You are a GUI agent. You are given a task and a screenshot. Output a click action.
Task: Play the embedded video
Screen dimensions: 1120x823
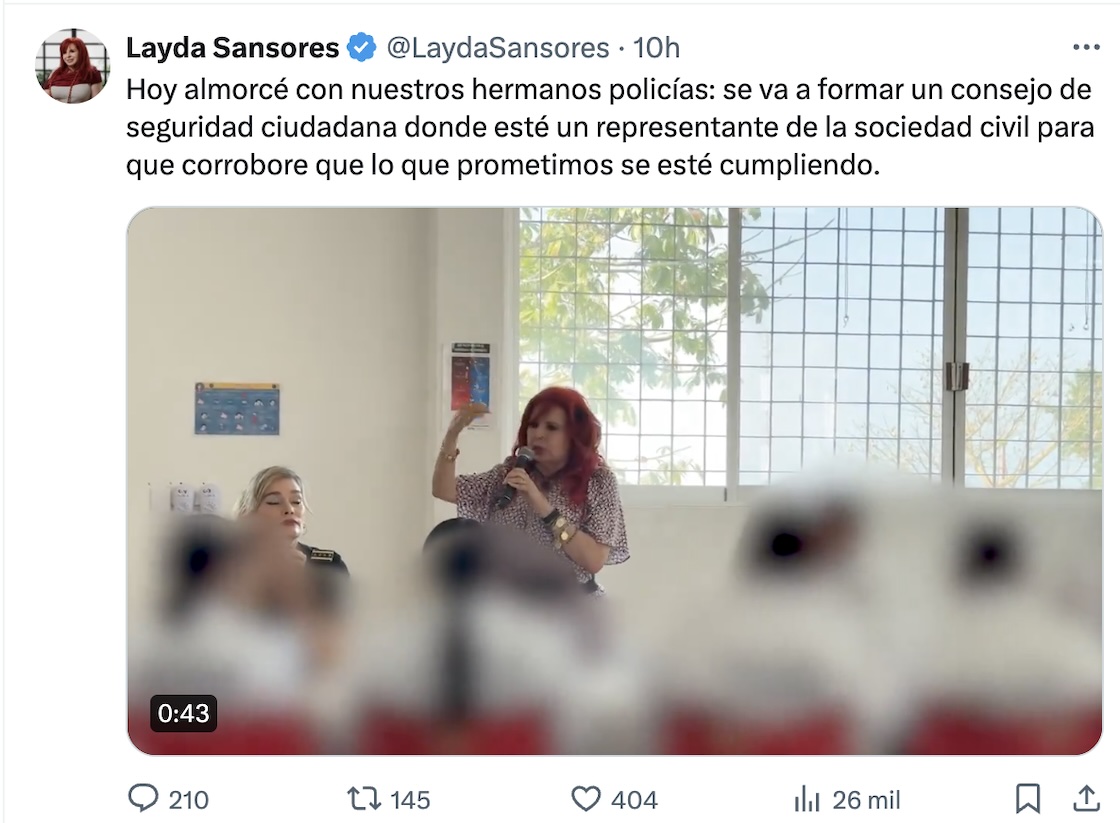614,481
